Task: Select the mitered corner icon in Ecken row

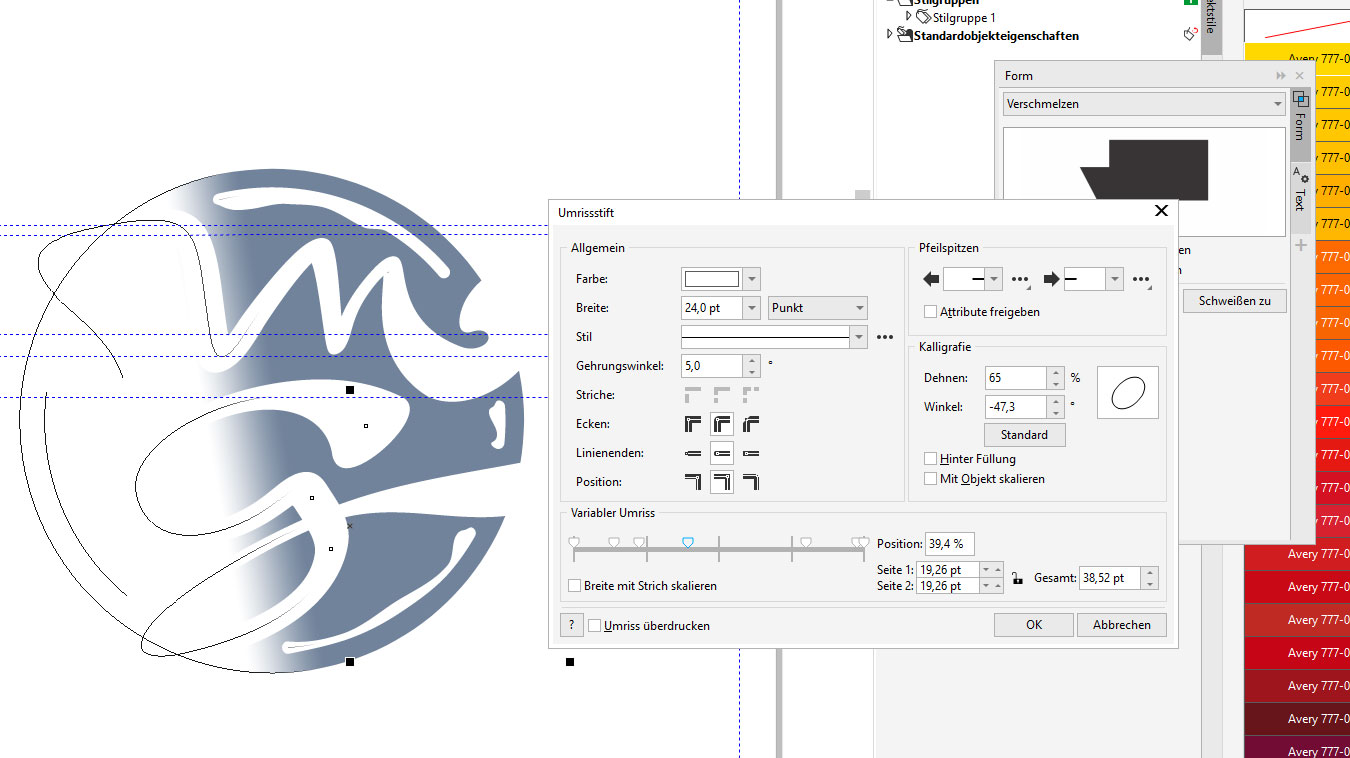Action: click(692, 424)
